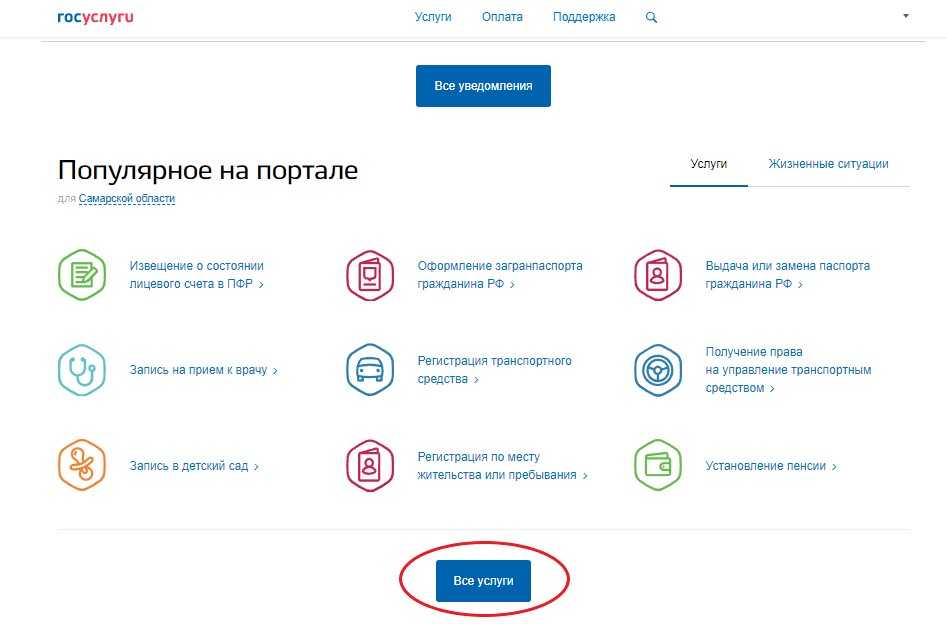Click the residence registration icon
947x624 pixels.
370,466
